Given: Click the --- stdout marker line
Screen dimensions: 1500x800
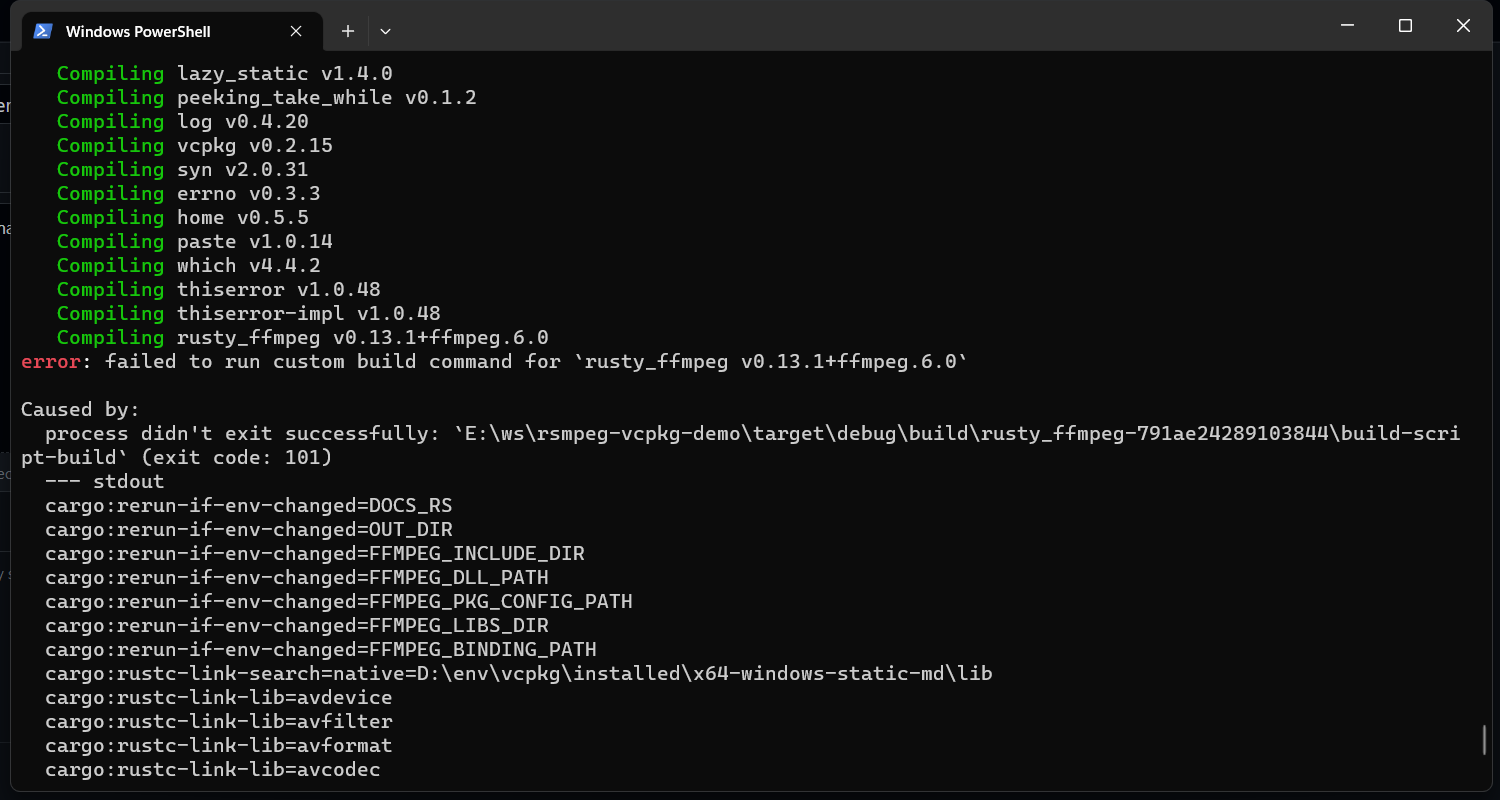Looking at the screenshot, I should point(100,481).
